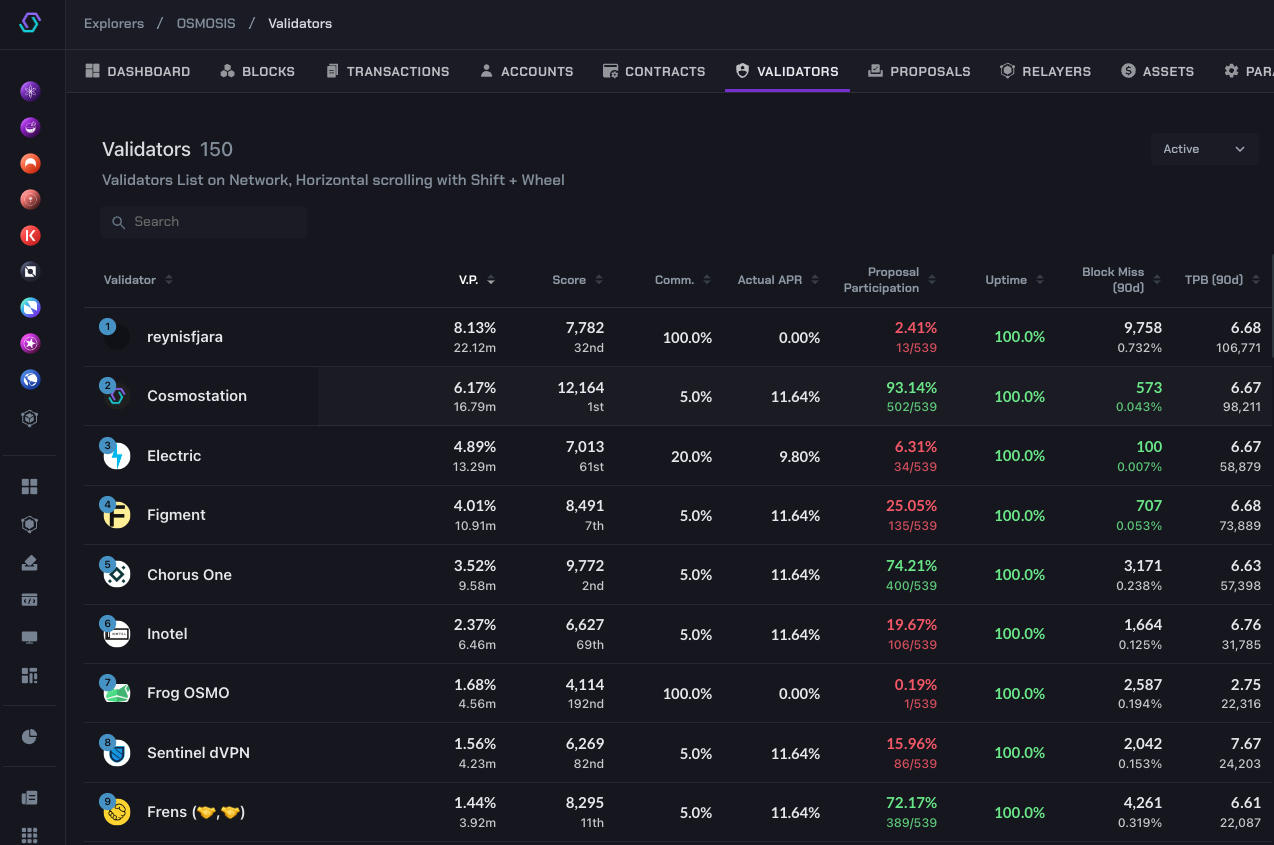Sort by Uptime column arrows
The image size is (1274, 845).
[1040, 280]
